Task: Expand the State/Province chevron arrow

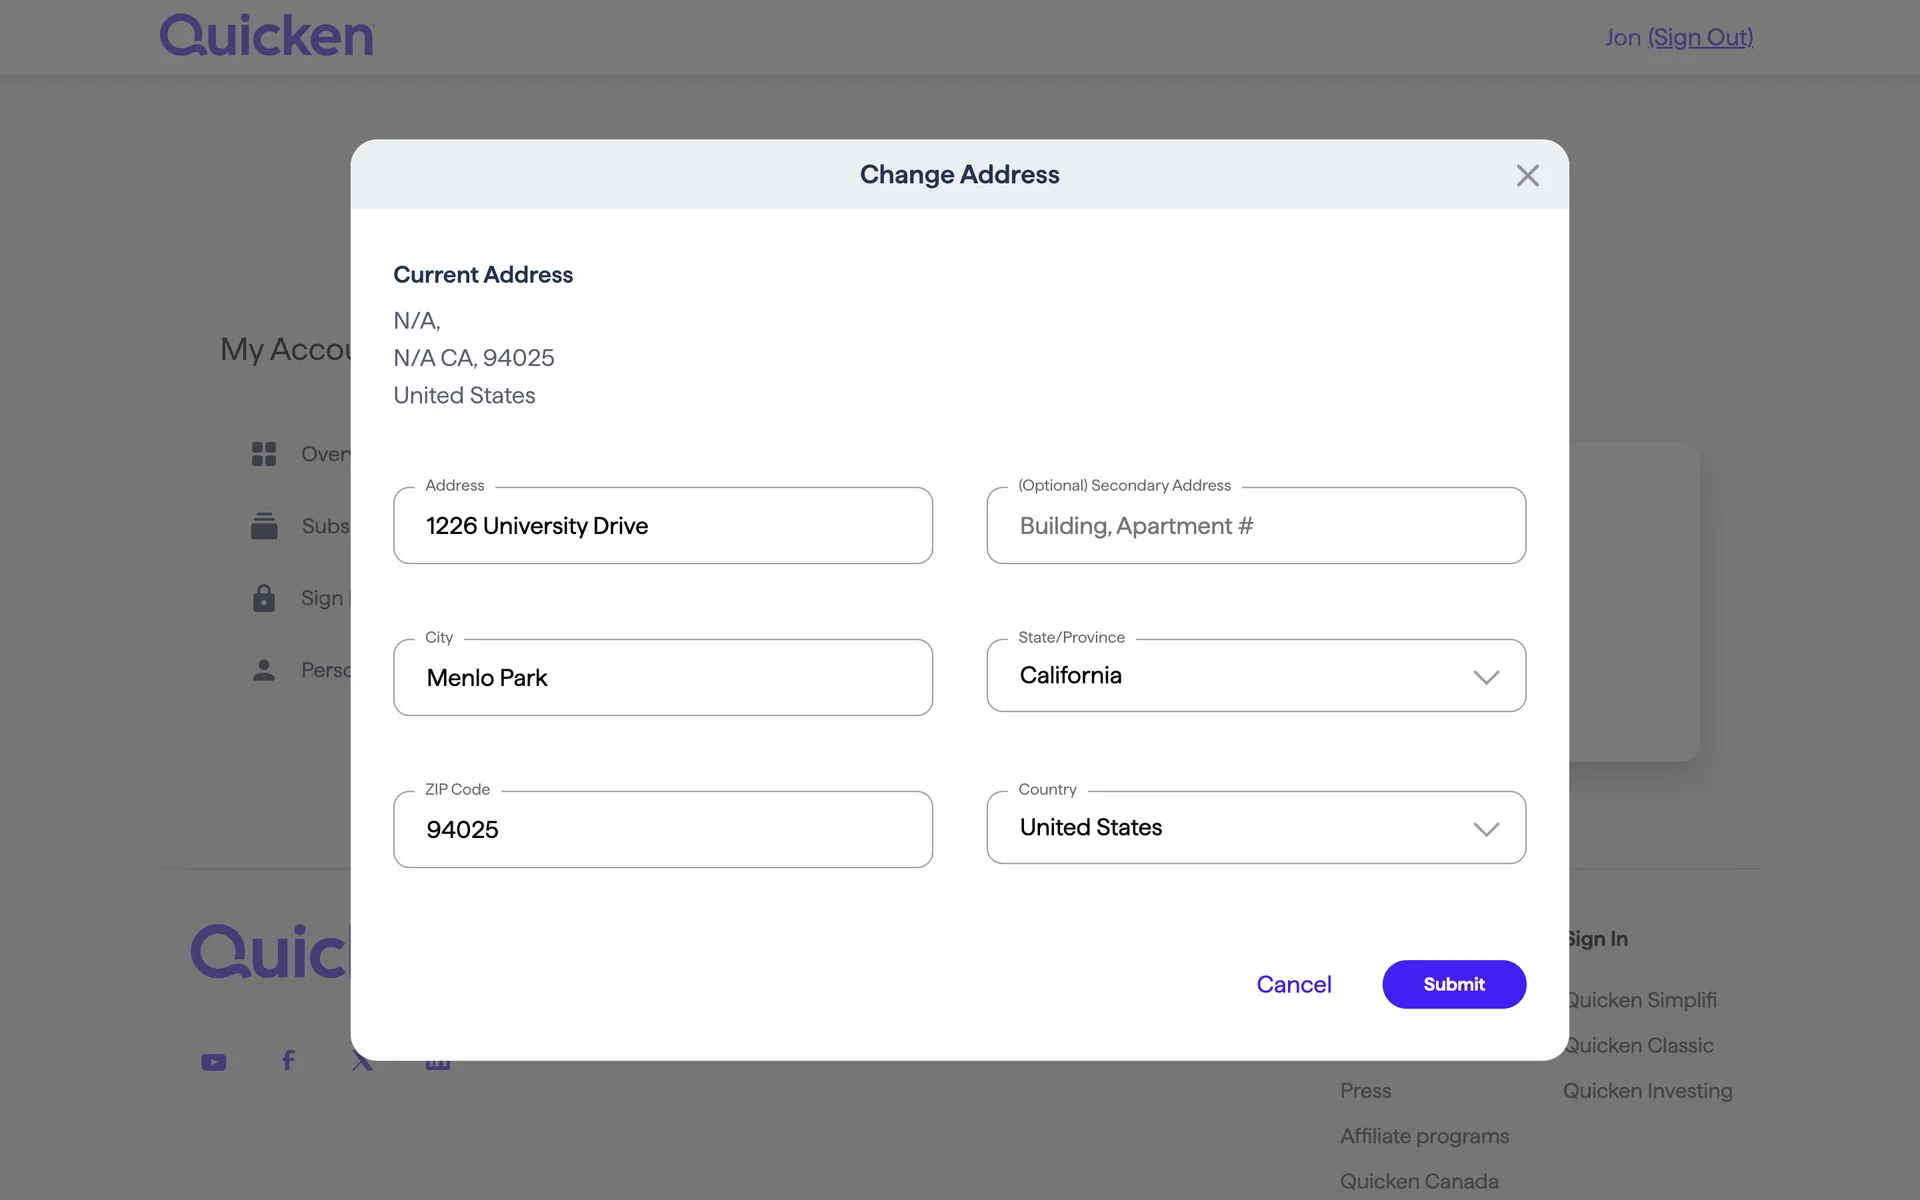Action: (1486, 677)
